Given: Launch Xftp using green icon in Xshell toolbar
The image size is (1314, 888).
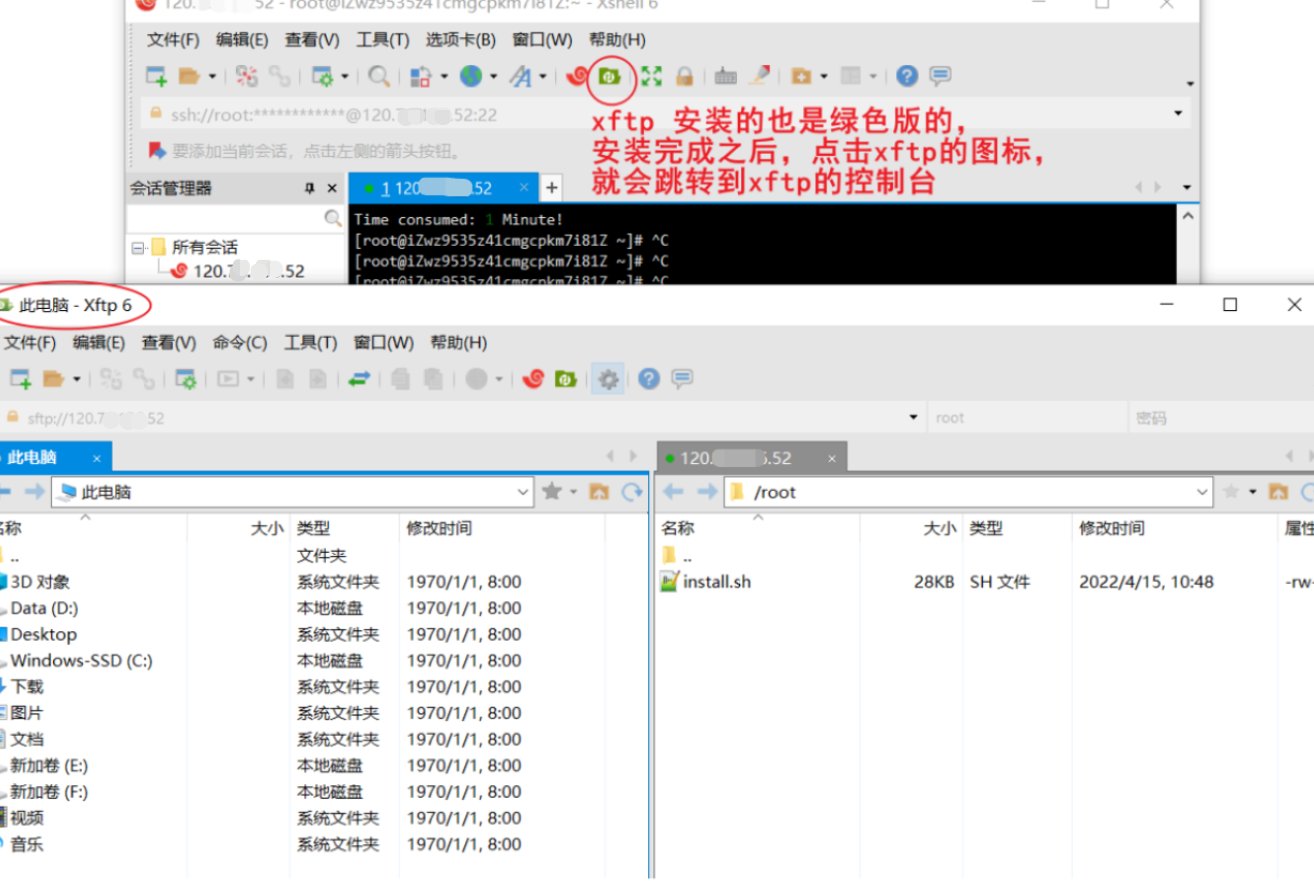Looking at the screenshot, I should (610, 76).
